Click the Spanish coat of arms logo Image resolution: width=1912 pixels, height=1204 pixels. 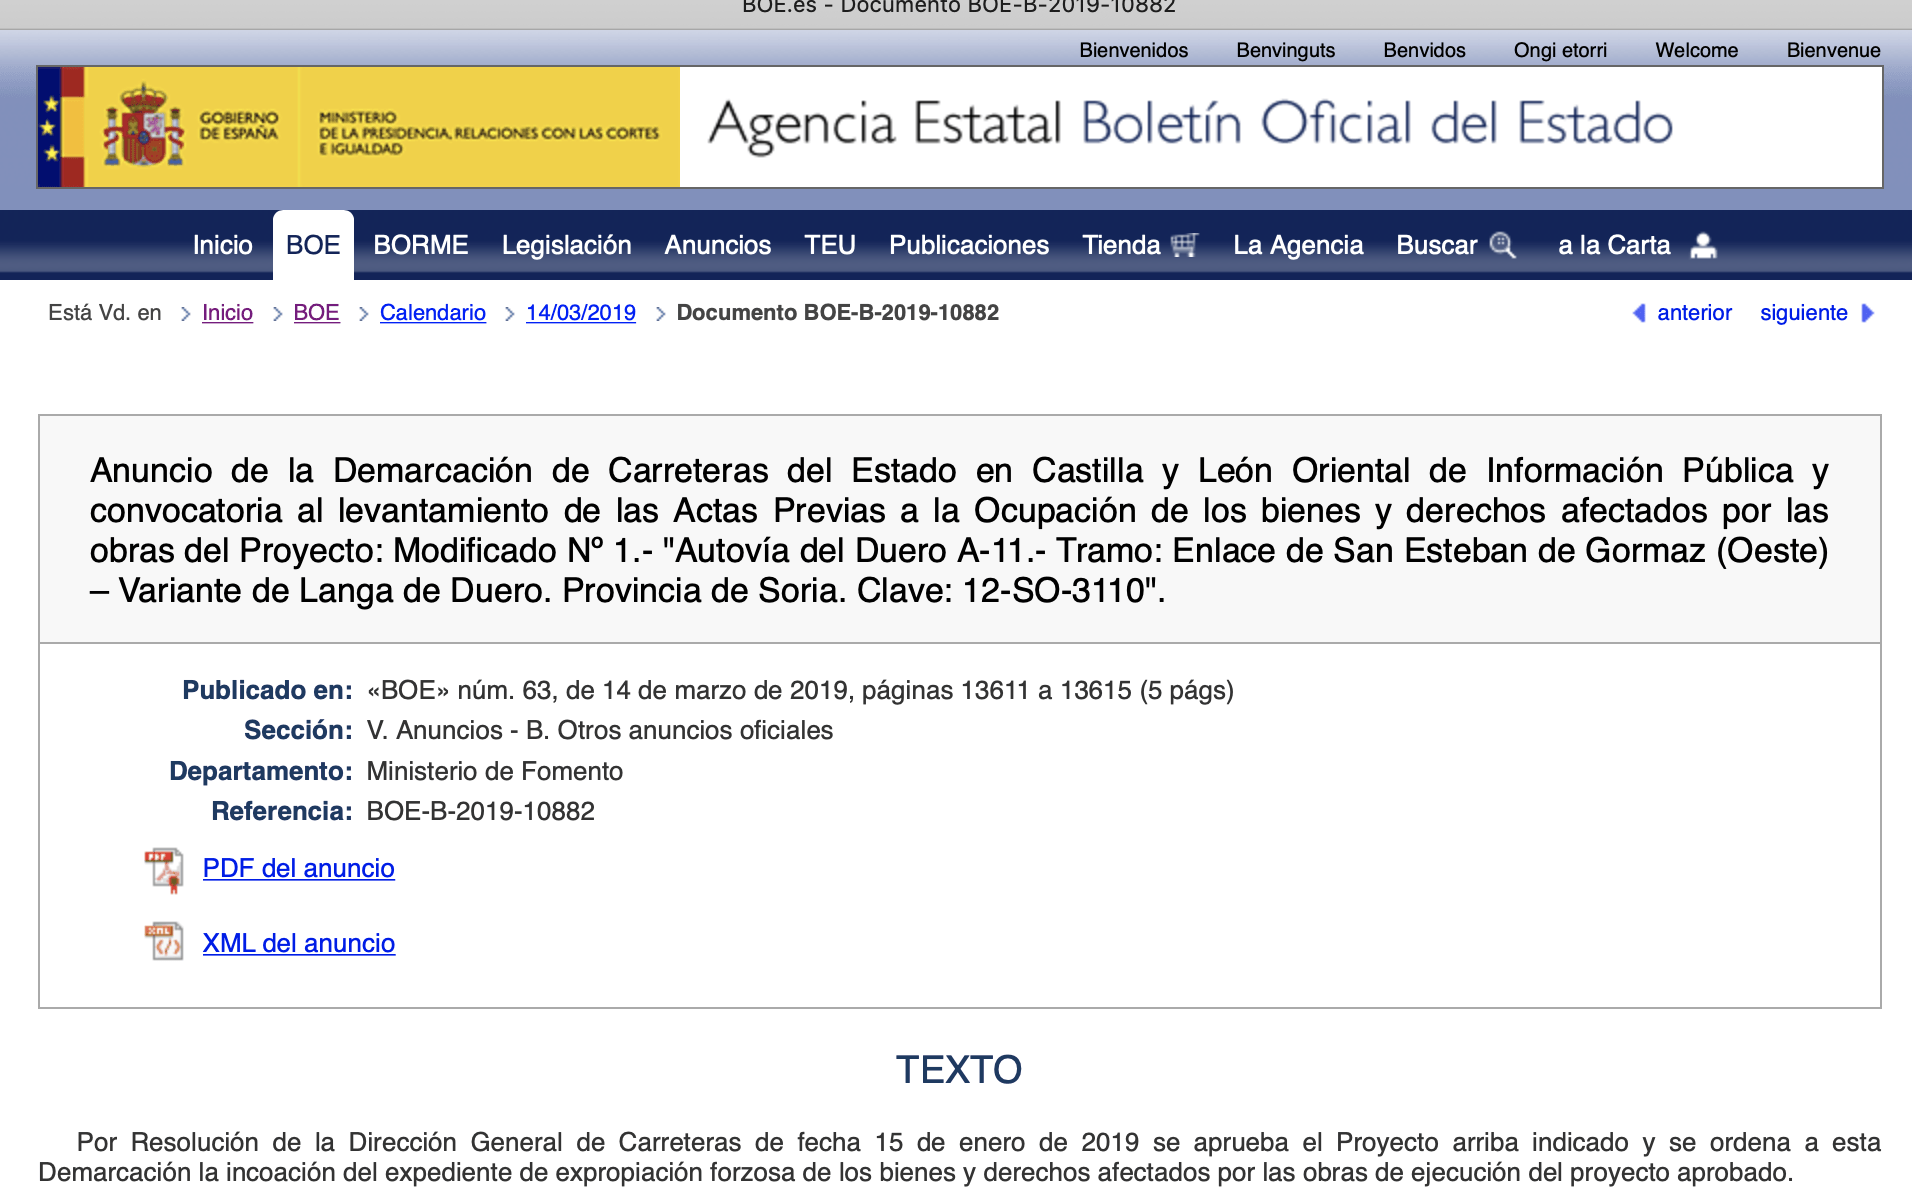coord(144,127)
